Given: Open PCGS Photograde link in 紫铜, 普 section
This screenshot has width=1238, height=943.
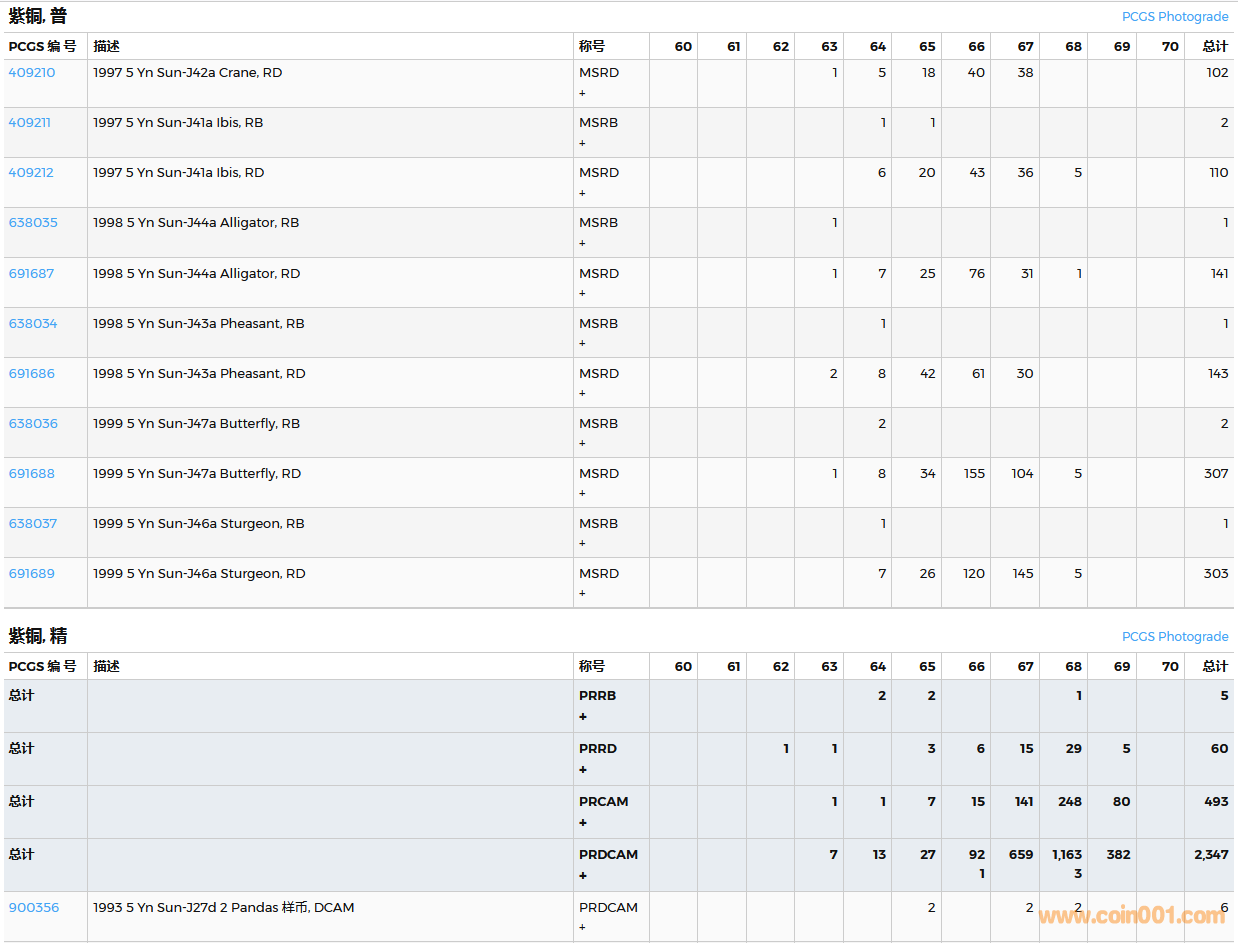Looking at the screenshot, I should (1175, 17).
